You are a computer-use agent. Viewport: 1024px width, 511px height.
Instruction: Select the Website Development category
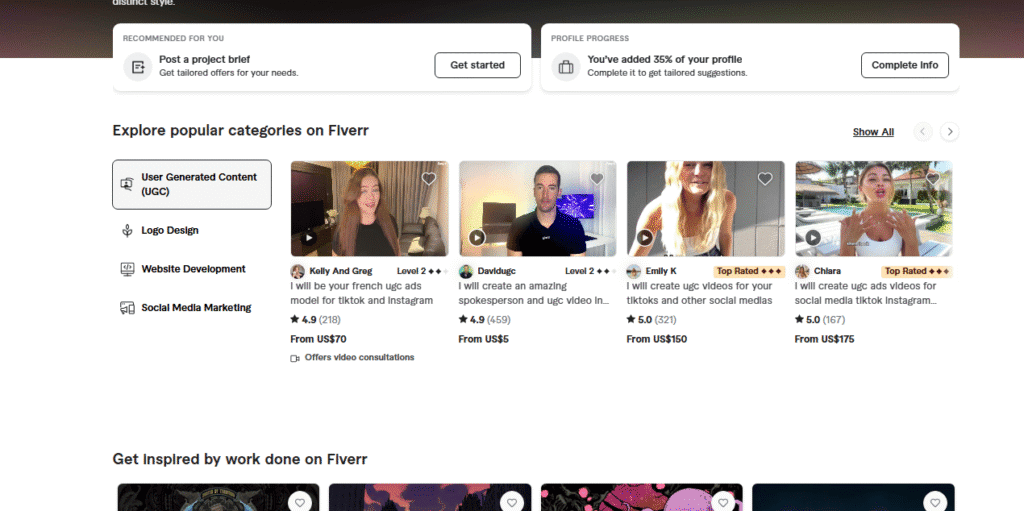pyautogui.click(x=192, y=269)
